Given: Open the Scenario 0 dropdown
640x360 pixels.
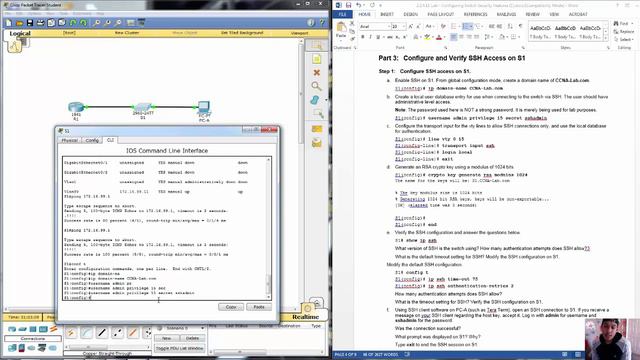Looking at the screenshot, I should (202, 328).
